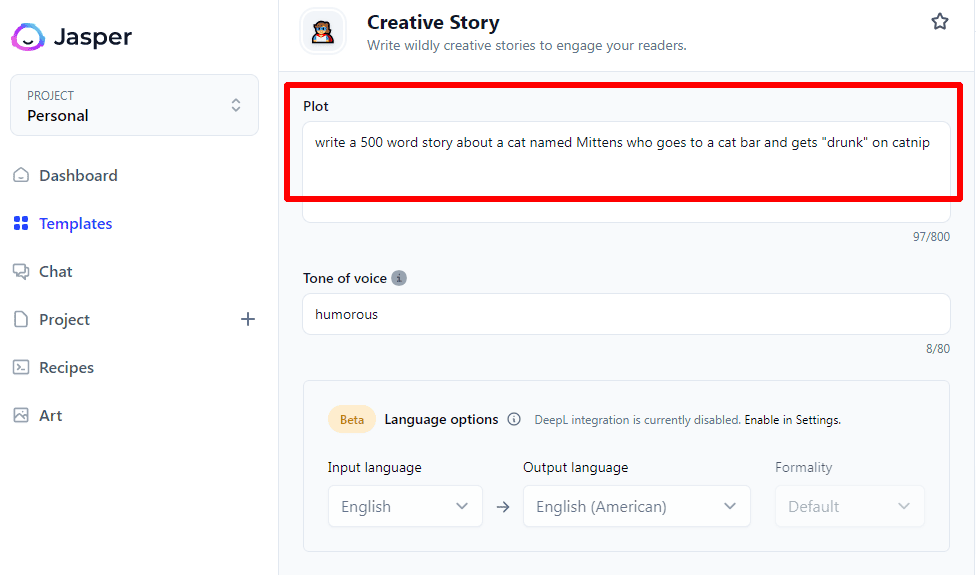This screenshot has height=575, width=976.
Task: Click the Jasper logo icon
Action: click(28, 38)
